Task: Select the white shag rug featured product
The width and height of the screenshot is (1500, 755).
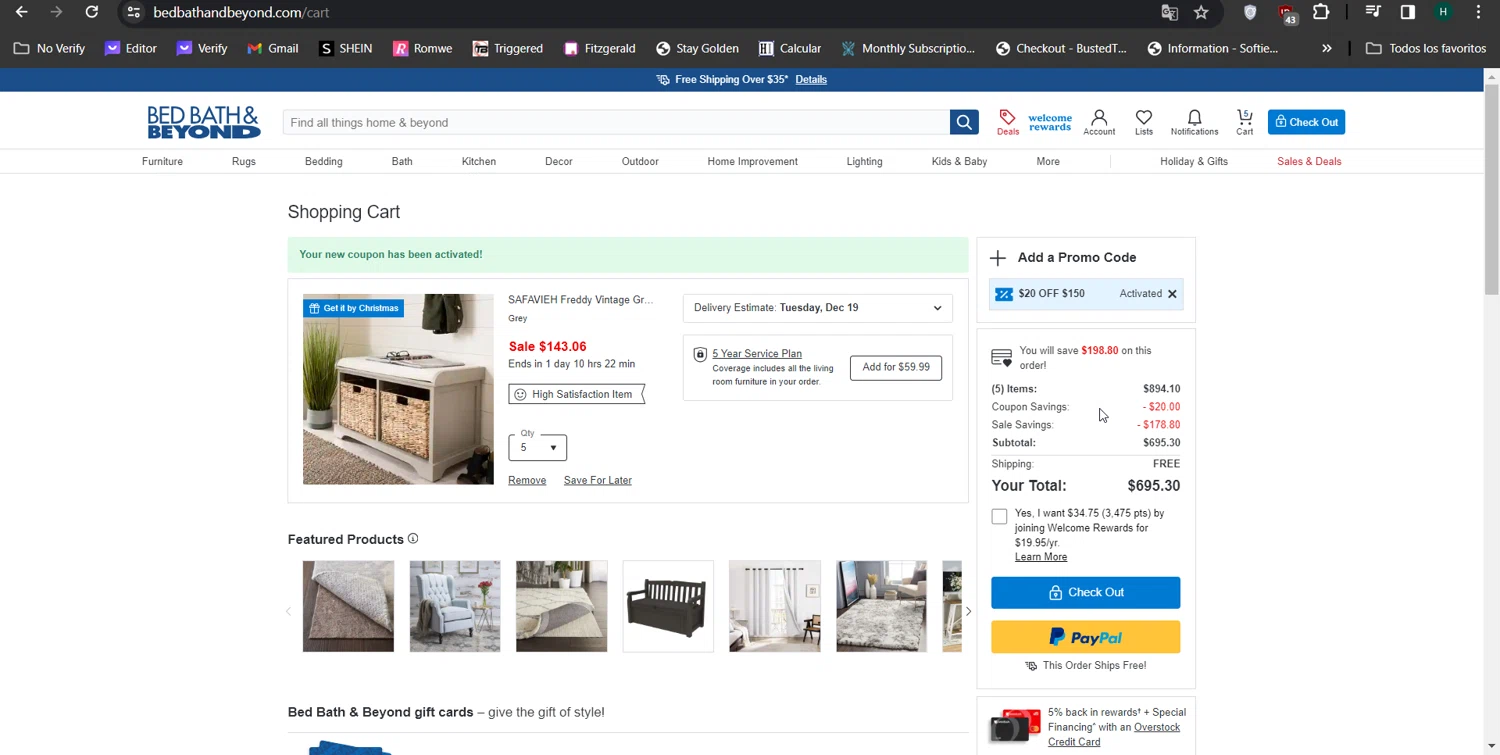Action: click(881, 606)
